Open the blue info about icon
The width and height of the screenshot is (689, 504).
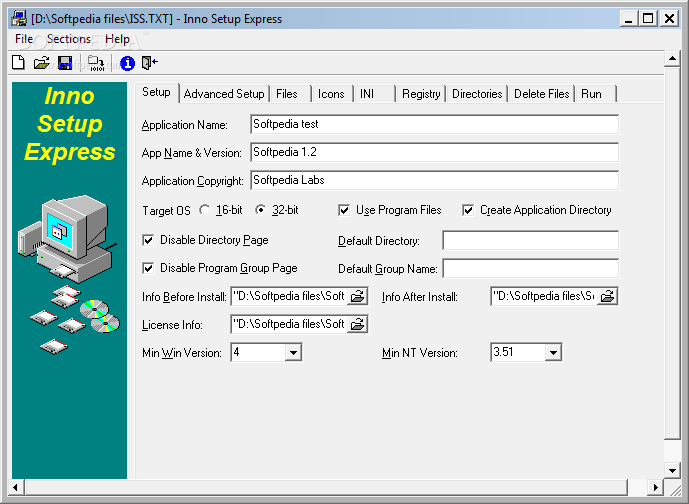coord(127,63)
